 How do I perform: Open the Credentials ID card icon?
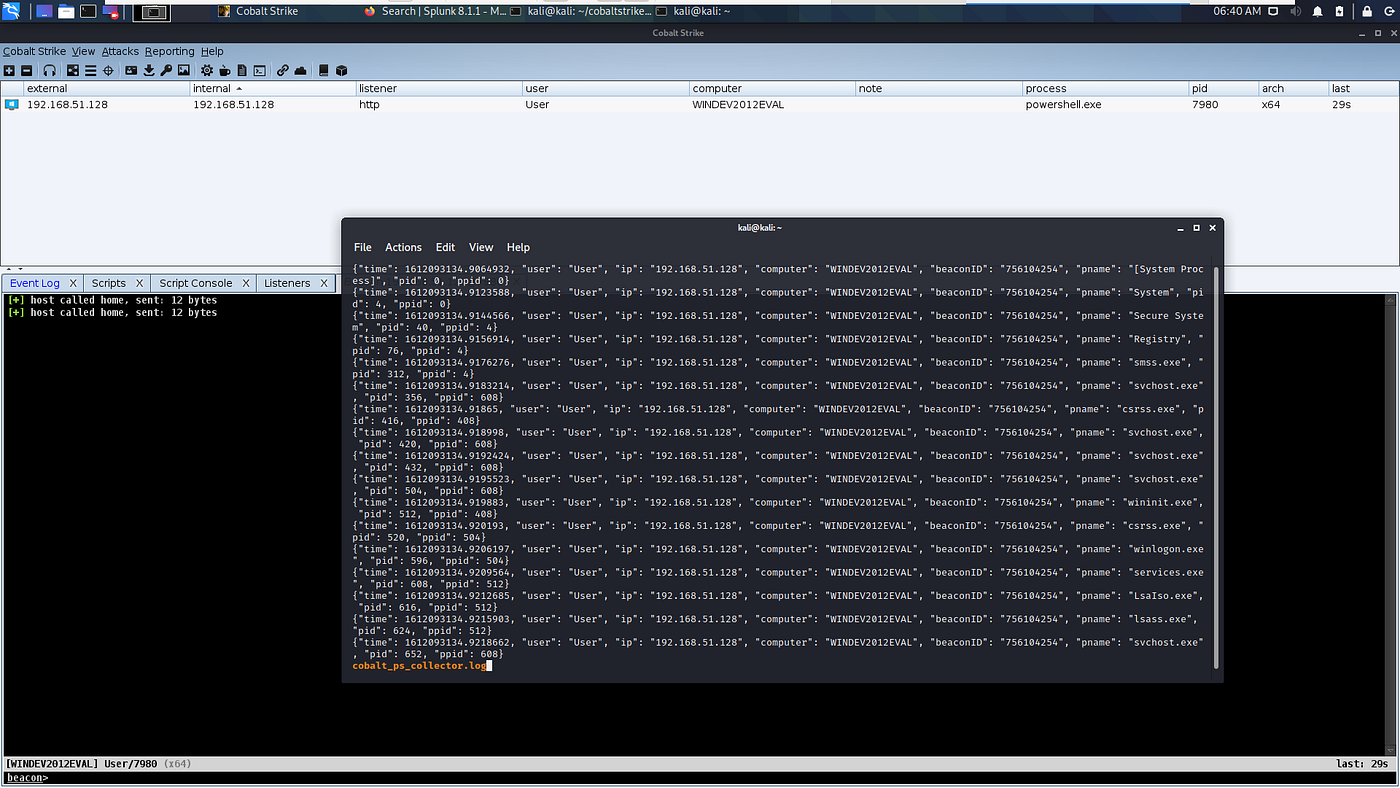(131, 71)
